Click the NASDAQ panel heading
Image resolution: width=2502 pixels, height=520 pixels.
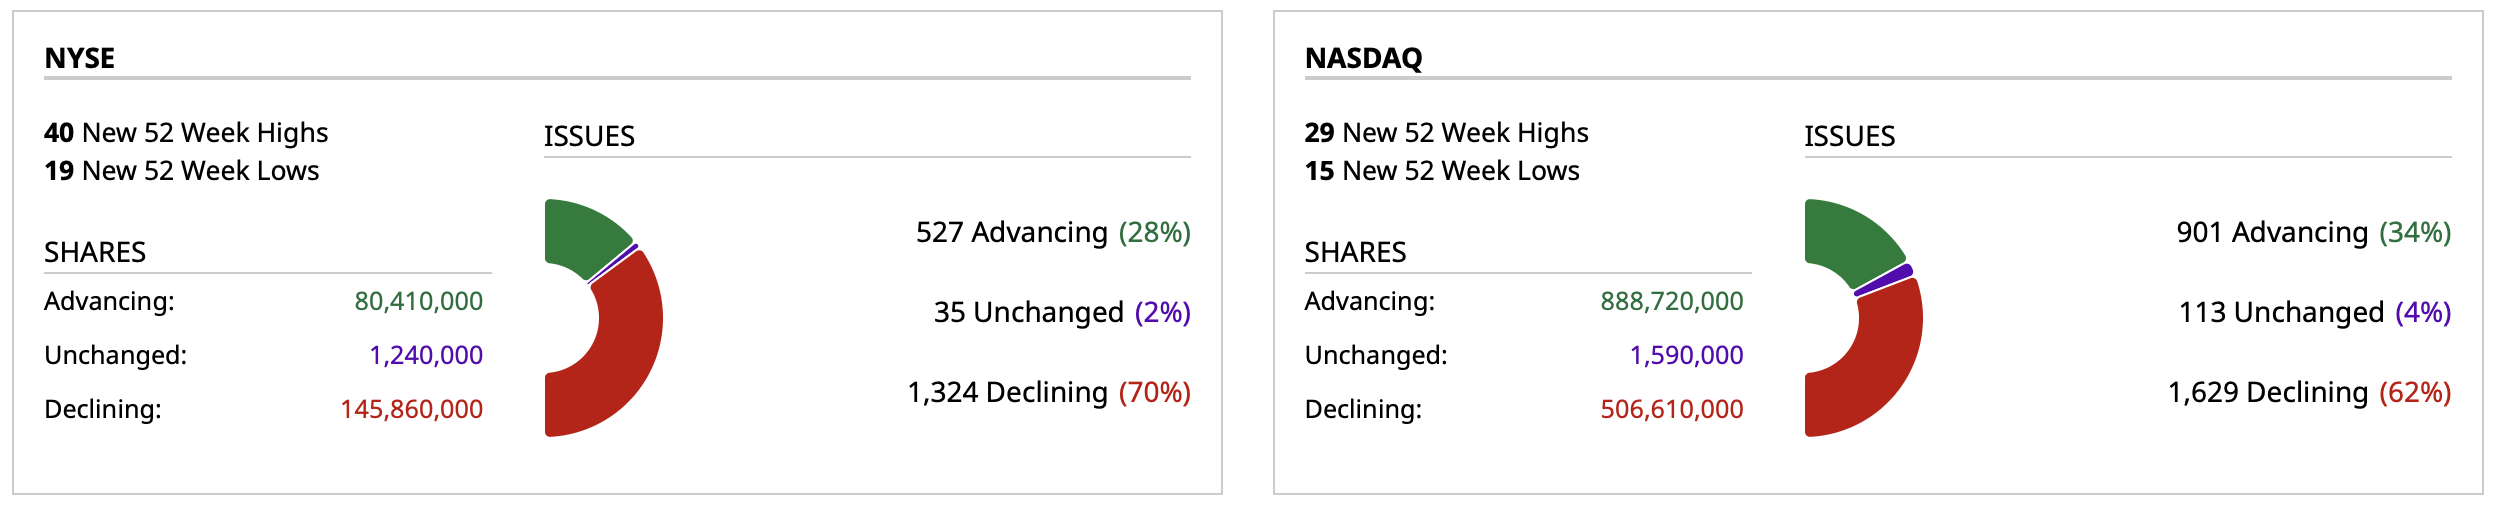point(1363,58)
